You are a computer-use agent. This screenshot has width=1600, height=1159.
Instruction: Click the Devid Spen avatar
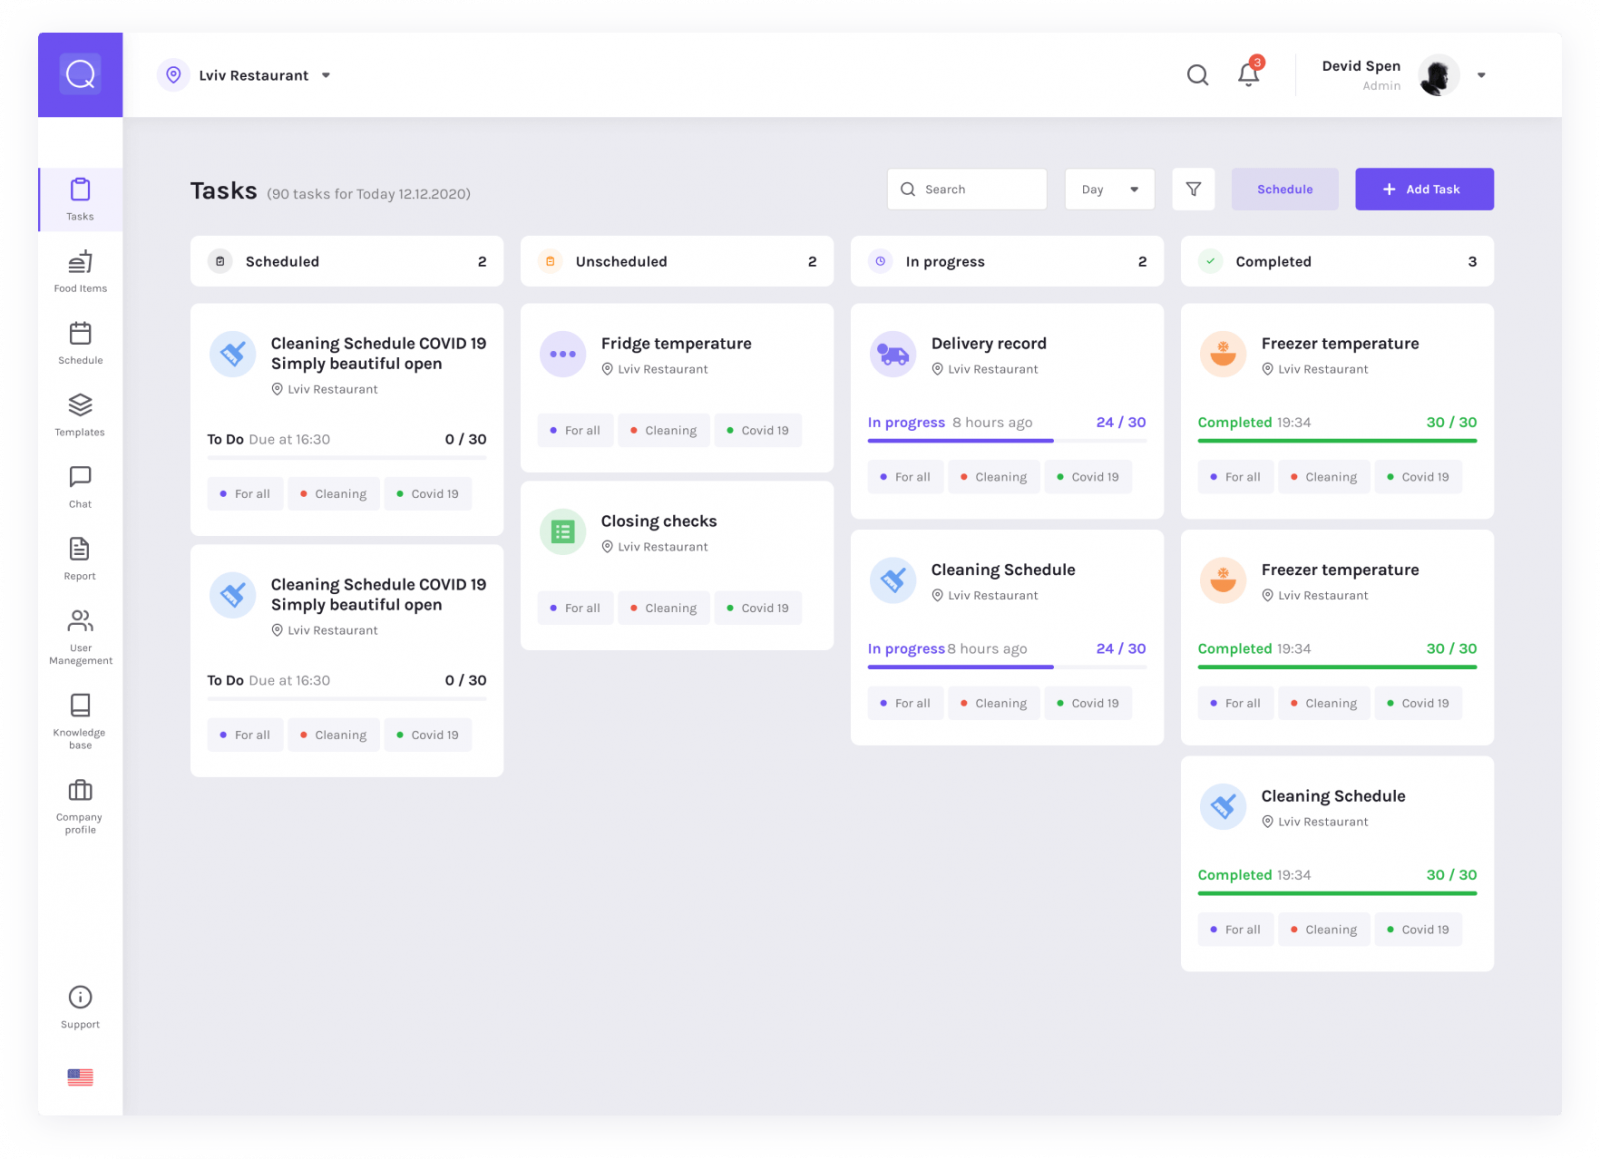coord(1438,75)
